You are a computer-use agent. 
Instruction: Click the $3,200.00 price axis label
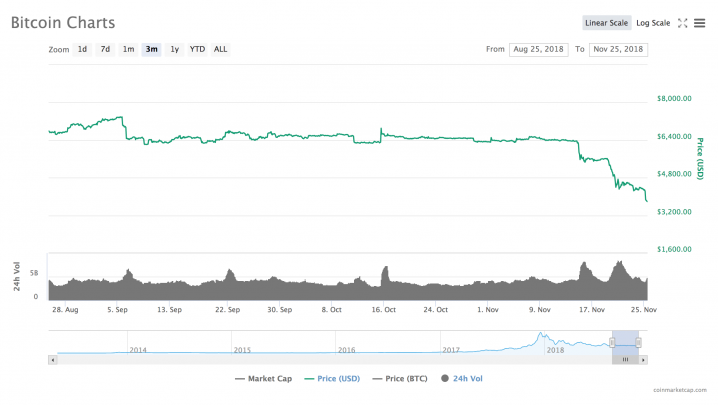[674, 212]
